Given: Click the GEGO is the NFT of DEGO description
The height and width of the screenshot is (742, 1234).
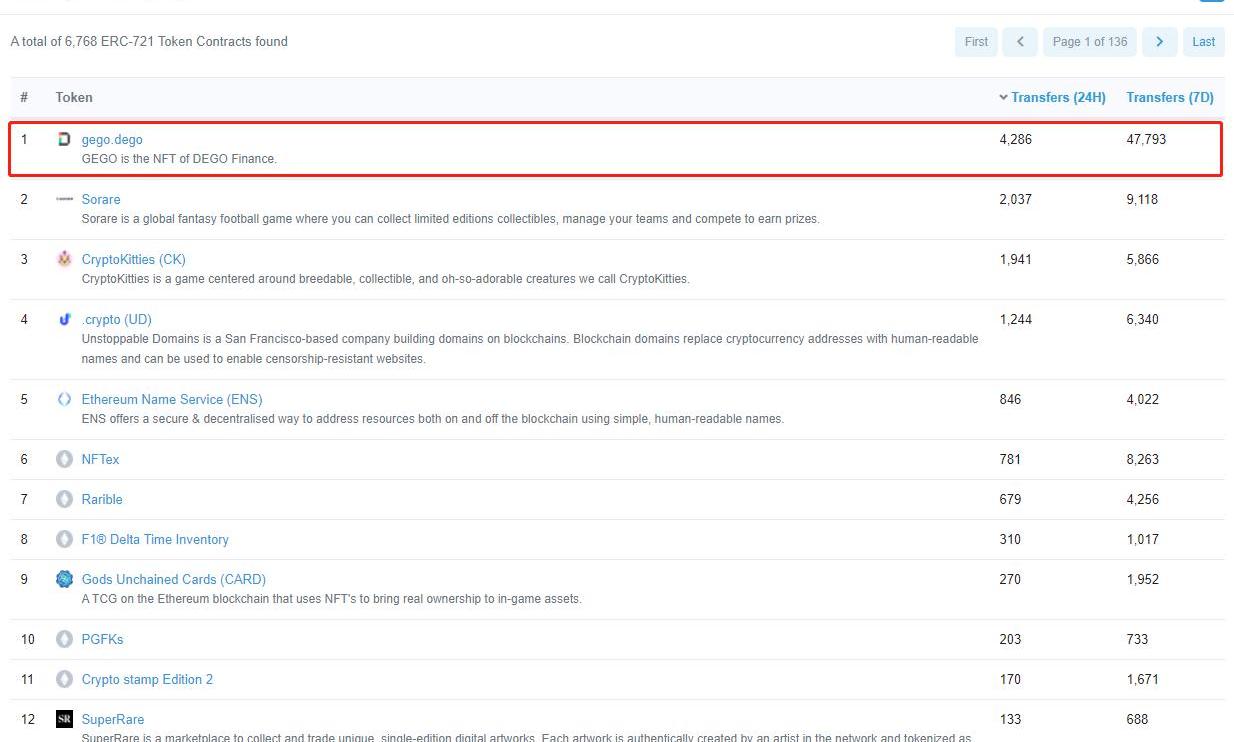Looking at the screenshot, I should click(x=179, y=159).
